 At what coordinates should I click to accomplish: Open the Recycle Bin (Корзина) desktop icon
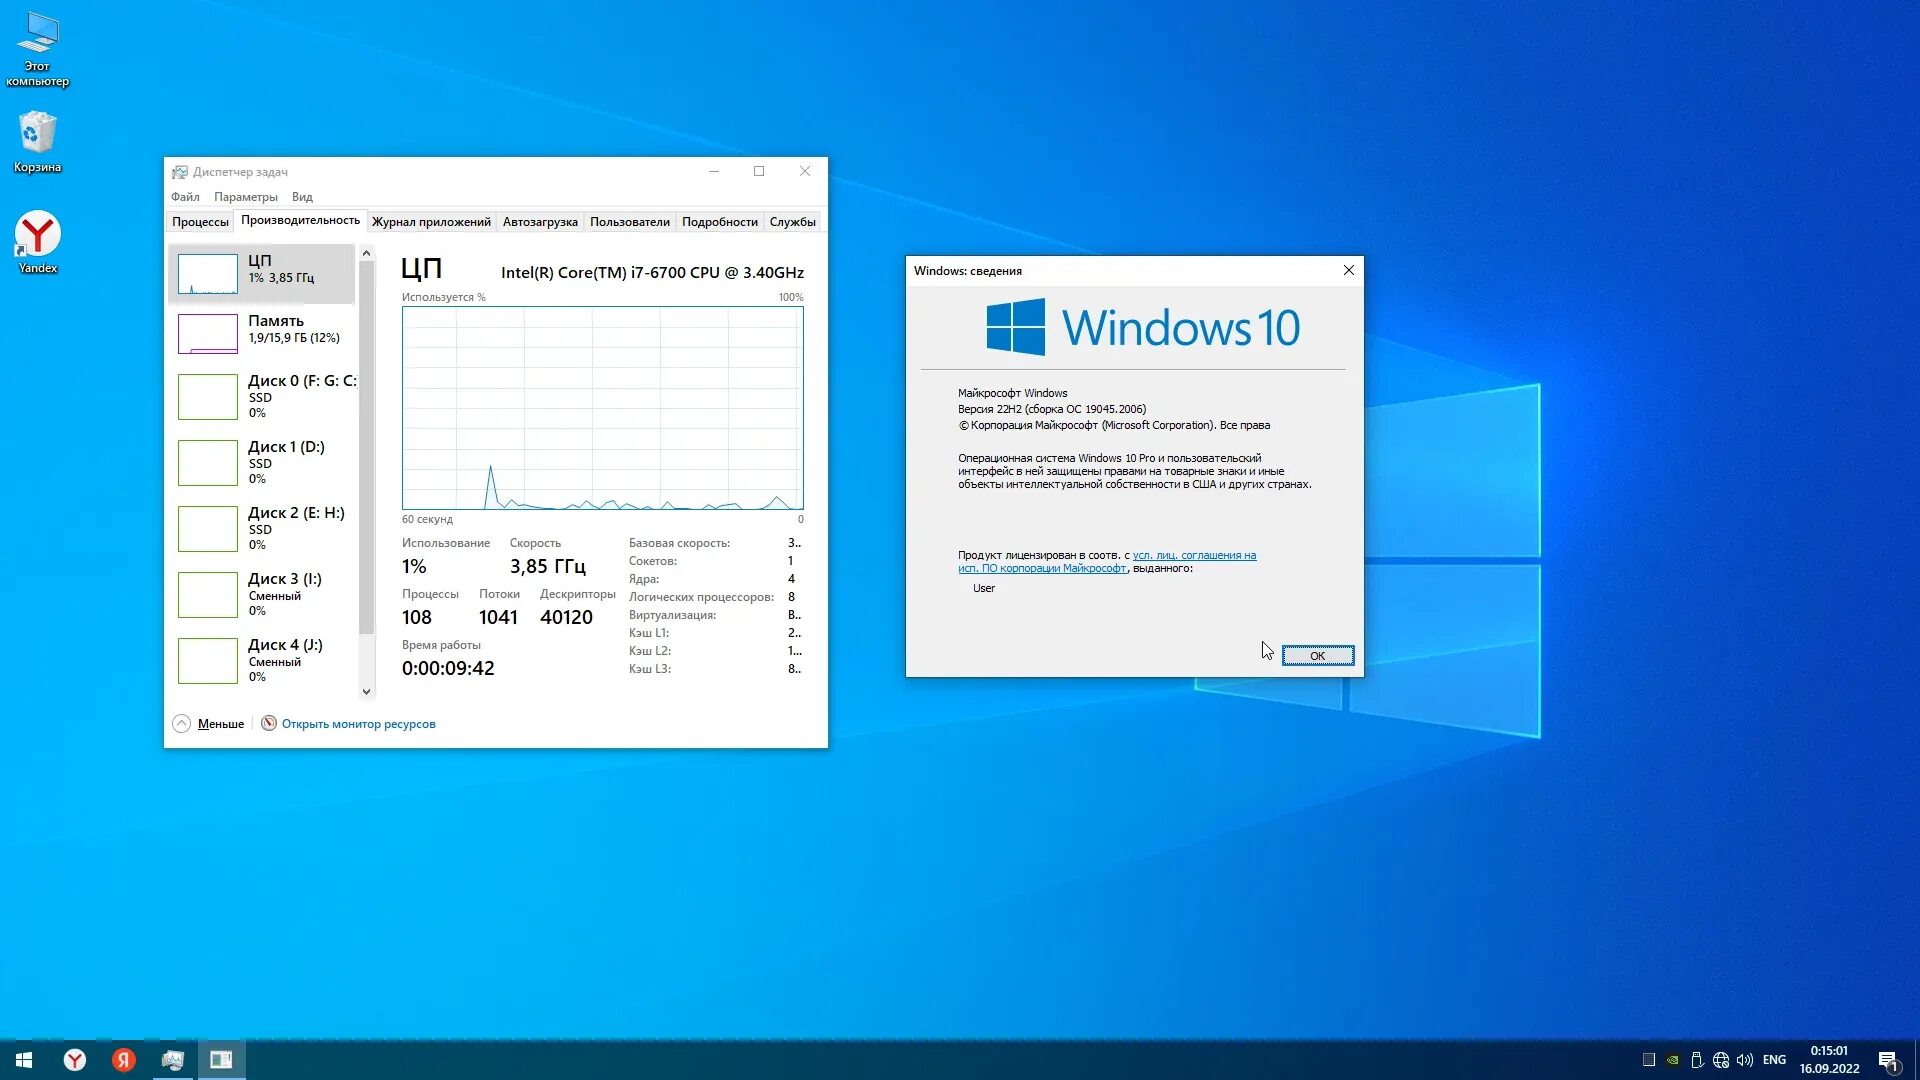point(37,140)
